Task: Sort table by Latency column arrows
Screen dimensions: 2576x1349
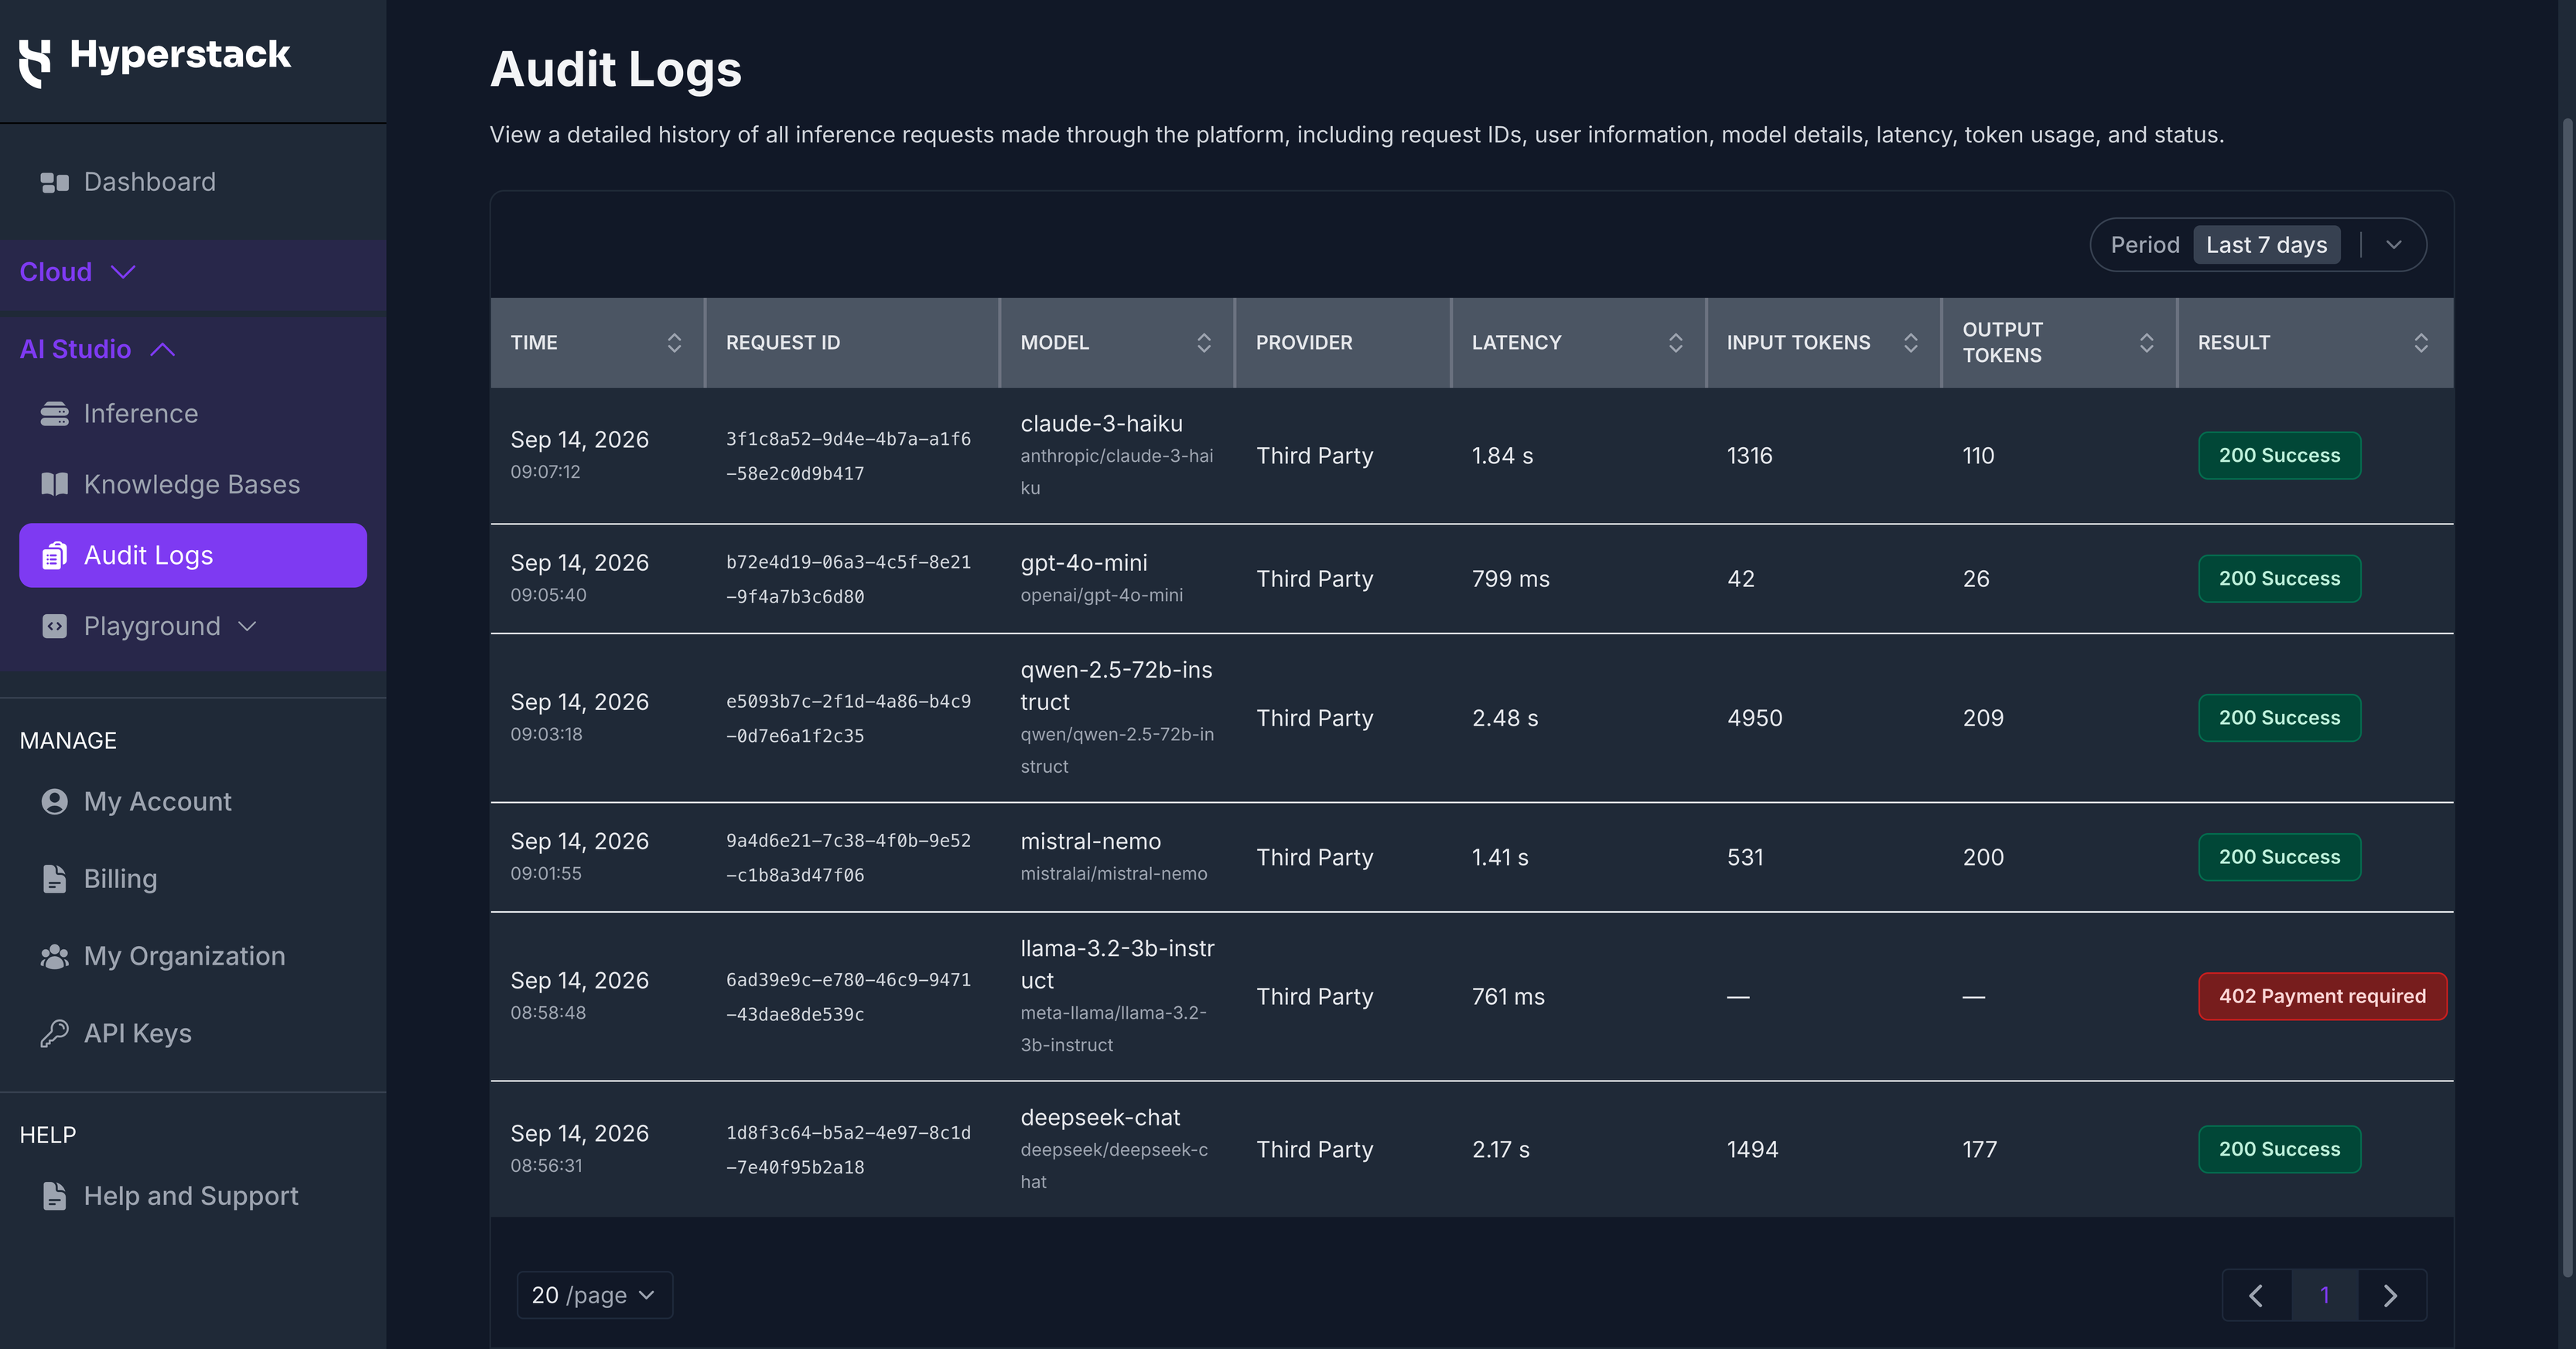Action: tap(1676, 343)
